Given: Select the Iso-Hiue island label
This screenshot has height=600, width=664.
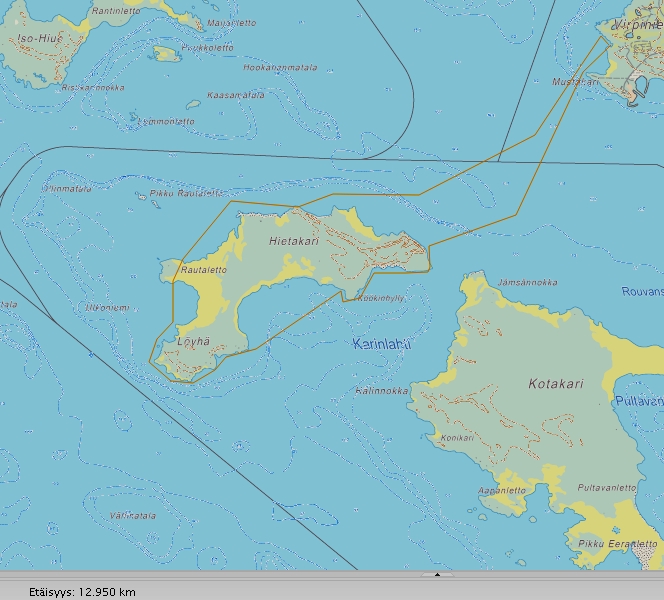Looking at the screenshot, I should pyautogui.click(x=39, y=38).
